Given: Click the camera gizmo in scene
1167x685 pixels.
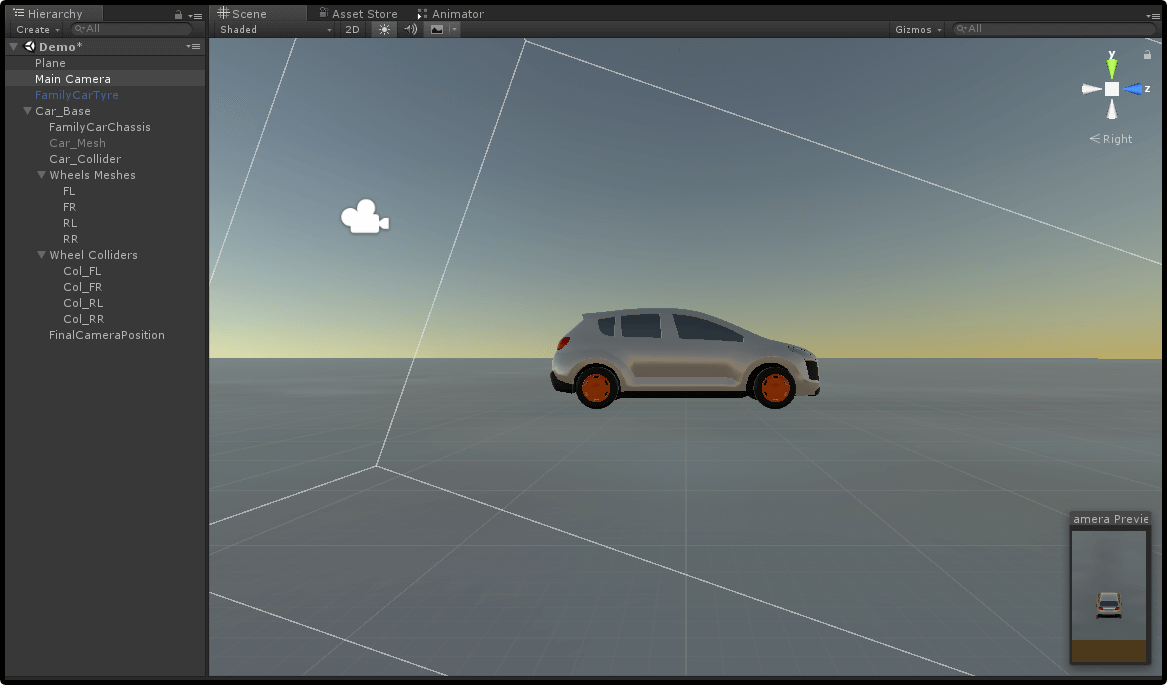Looking at the screenshot, I should pos(364,218).
